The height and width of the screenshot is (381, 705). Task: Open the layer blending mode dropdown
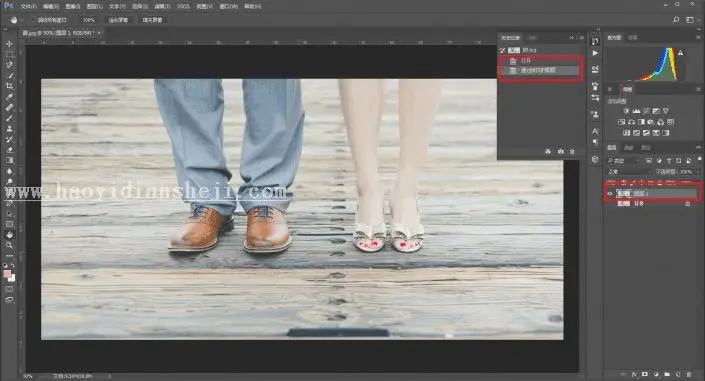click(629, 172)
